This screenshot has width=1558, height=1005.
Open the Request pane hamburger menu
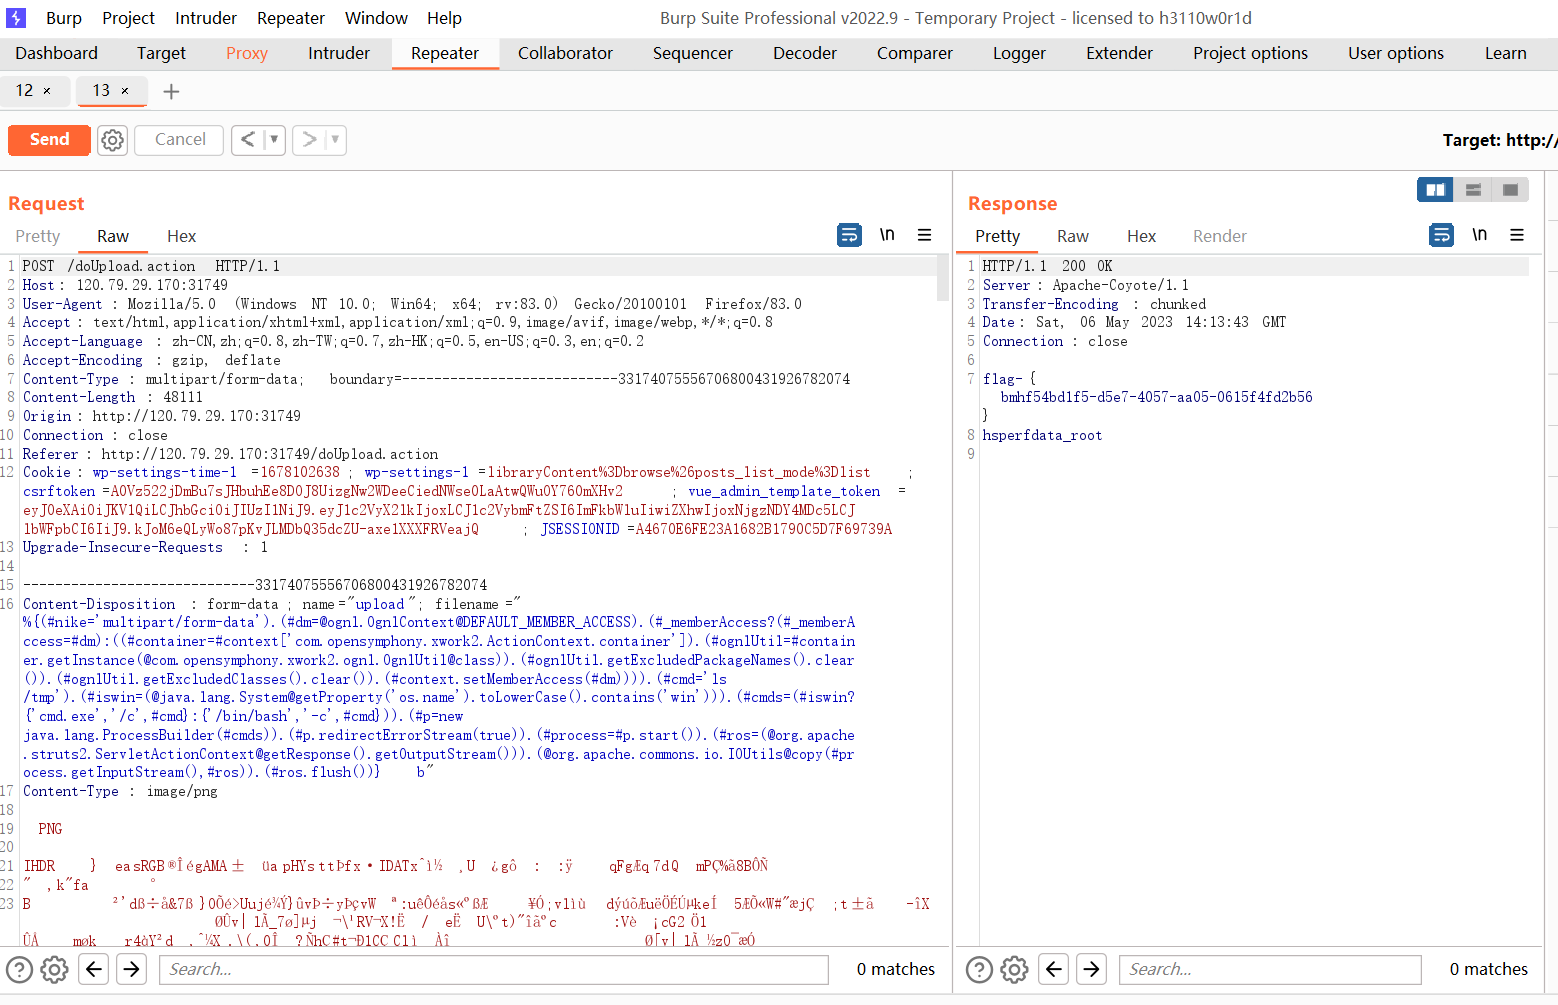coord(924,235)
